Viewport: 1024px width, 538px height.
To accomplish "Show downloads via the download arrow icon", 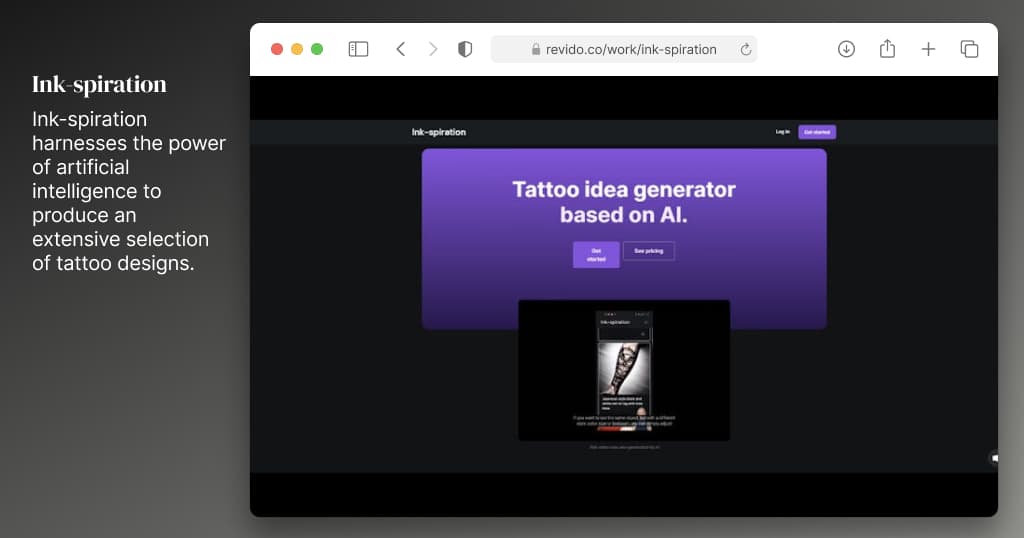I will click(x=846, y=49).
